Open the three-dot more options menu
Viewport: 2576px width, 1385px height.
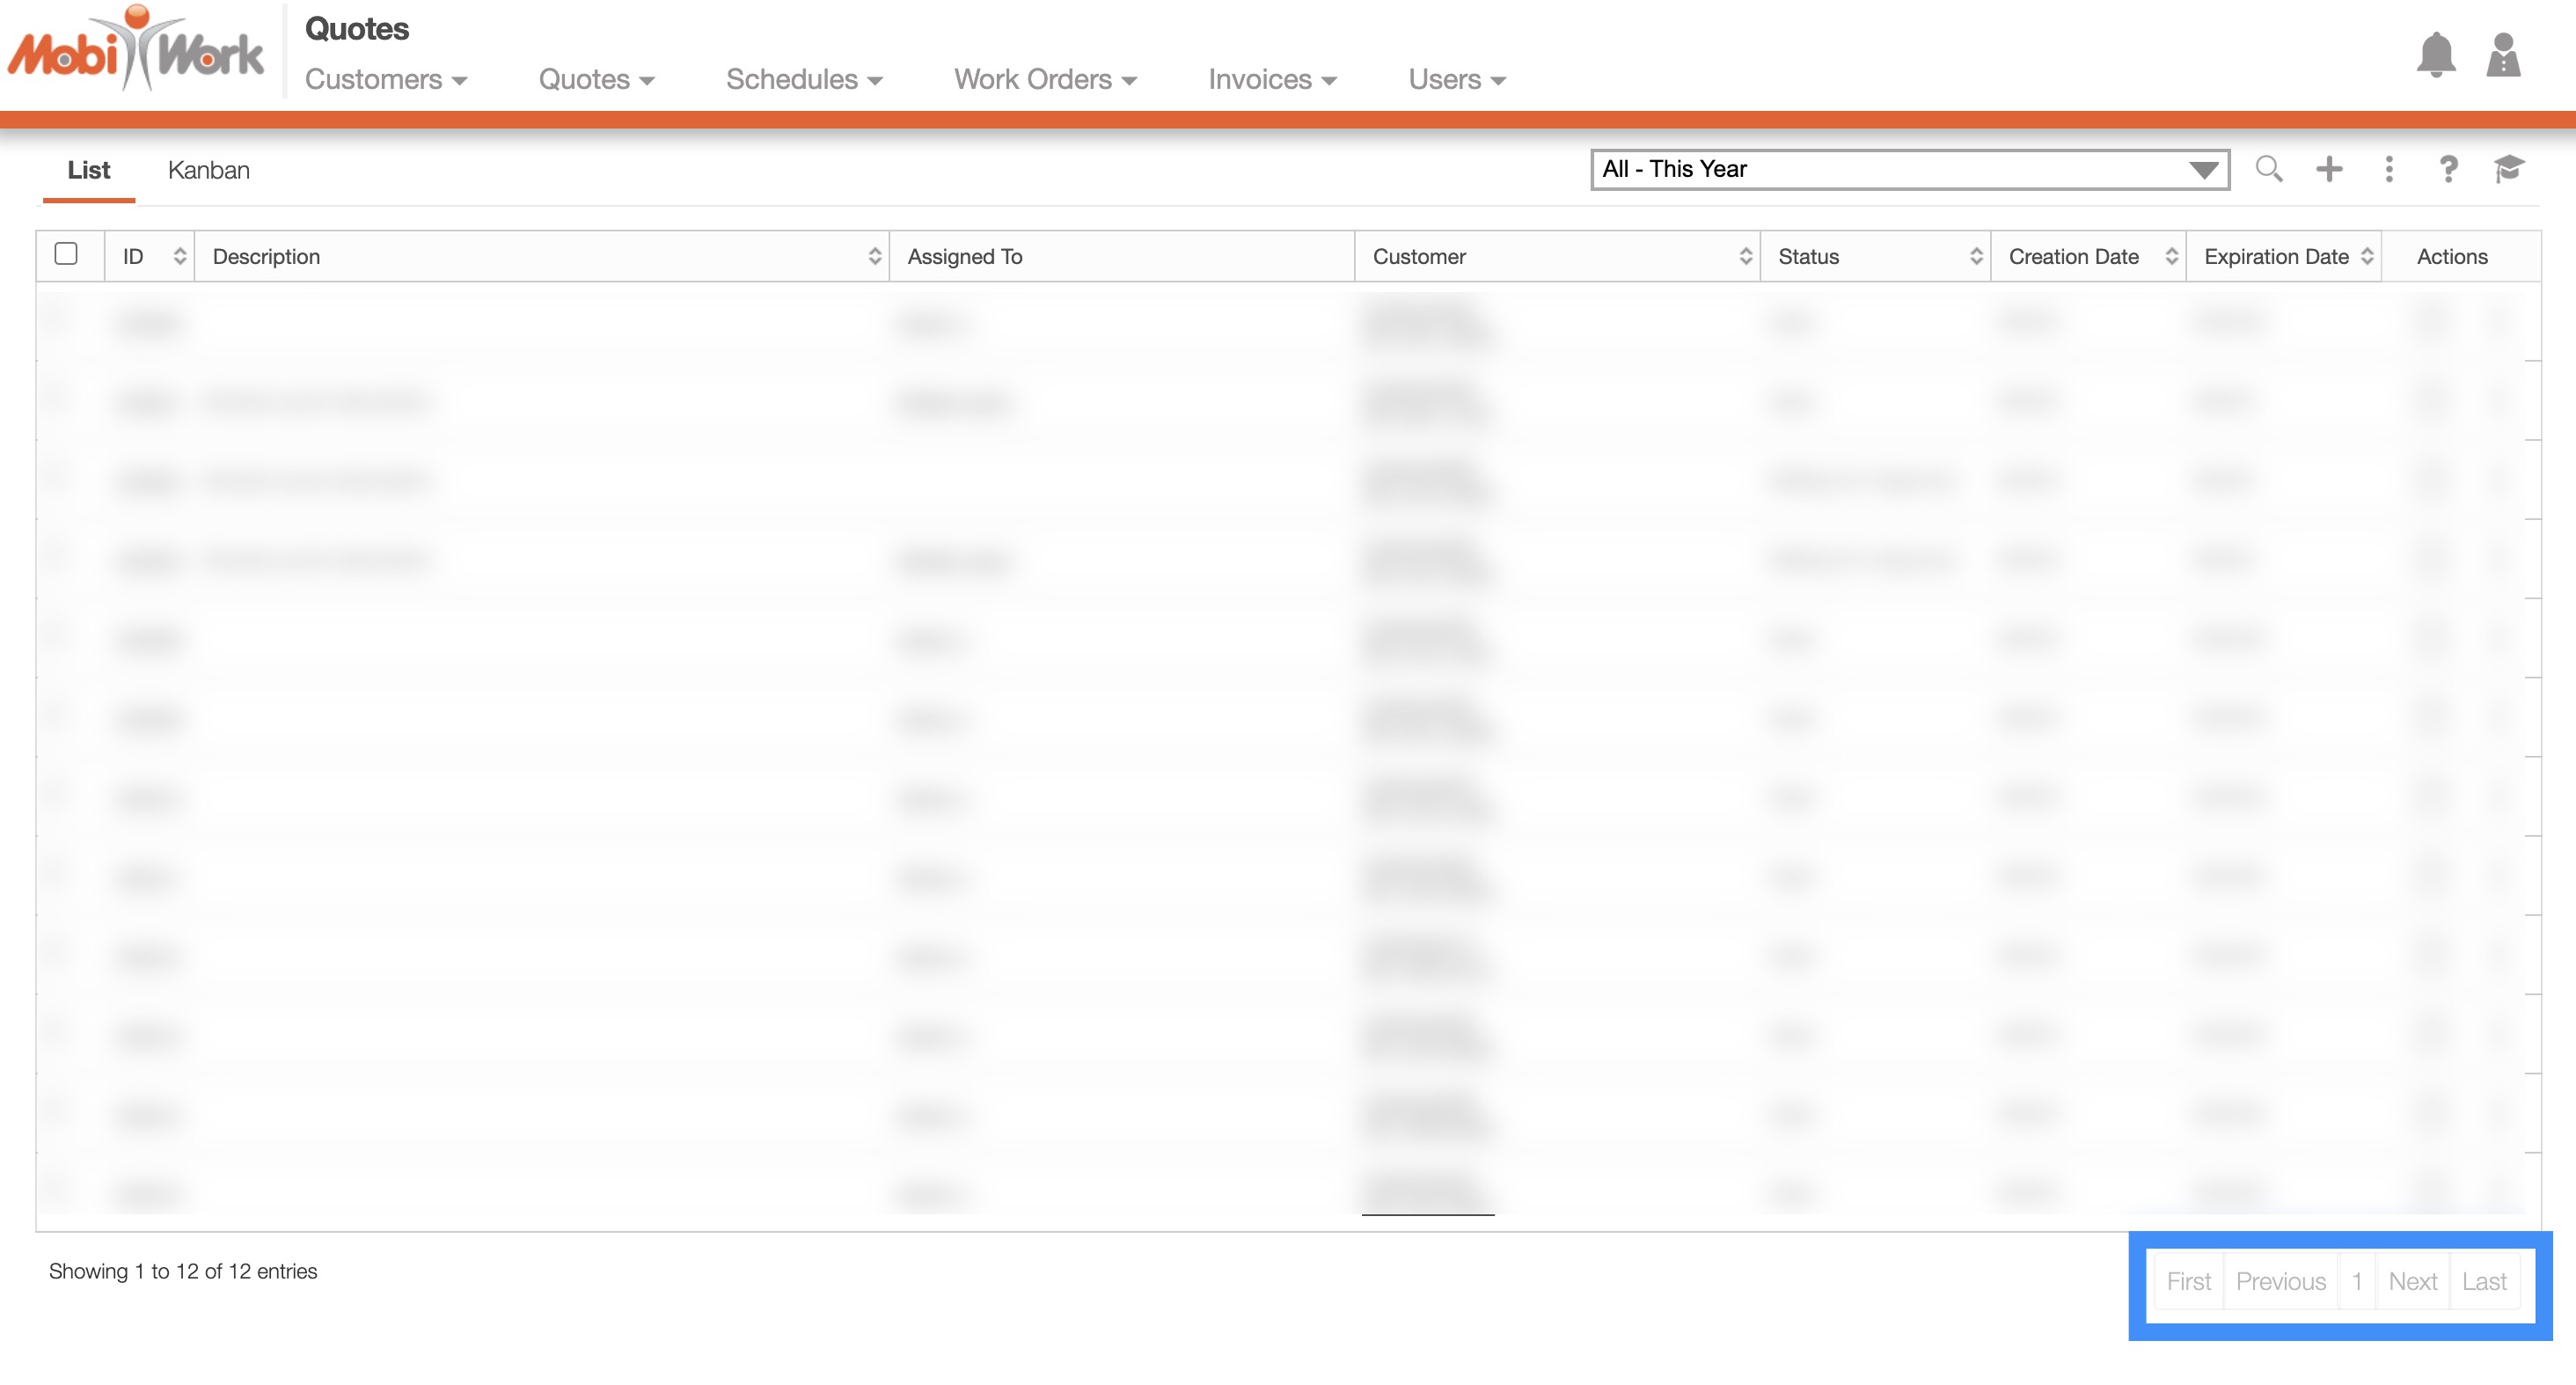2389,169
